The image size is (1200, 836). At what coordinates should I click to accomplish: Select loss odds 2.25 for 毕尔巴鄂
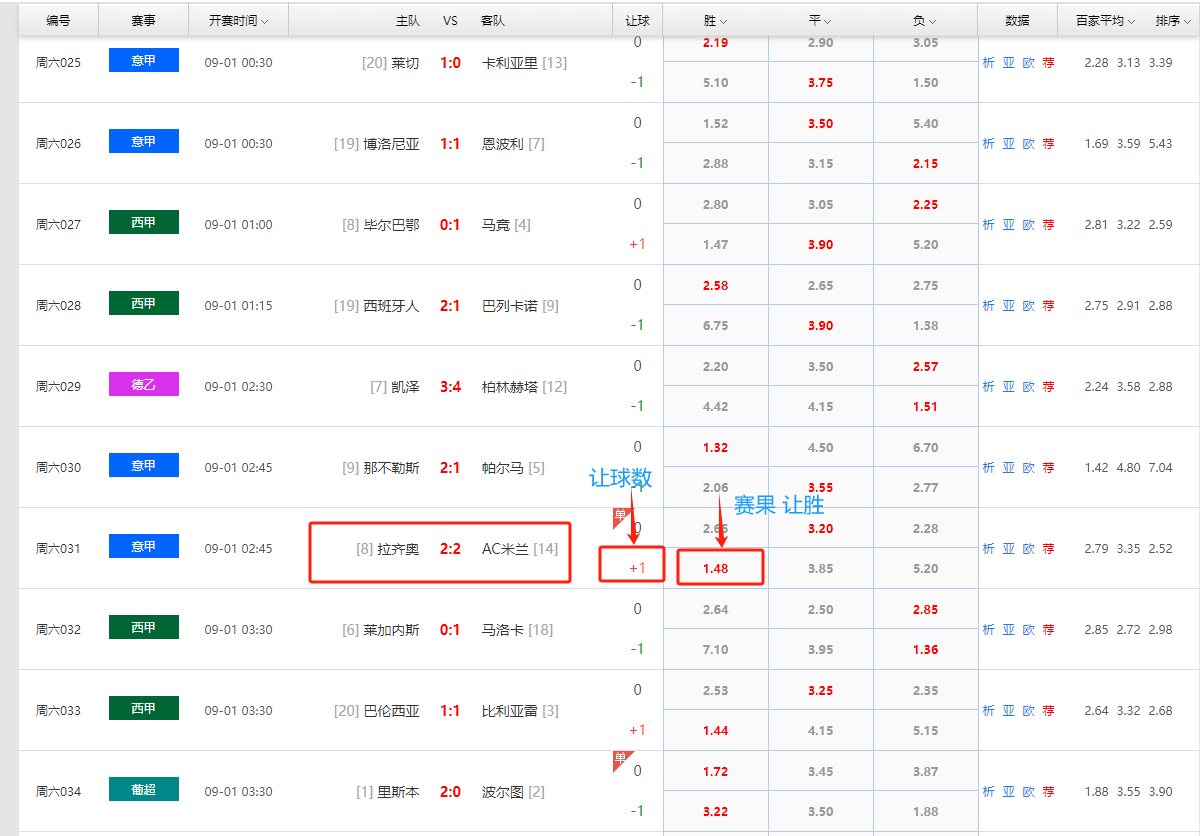coord(925,204)
